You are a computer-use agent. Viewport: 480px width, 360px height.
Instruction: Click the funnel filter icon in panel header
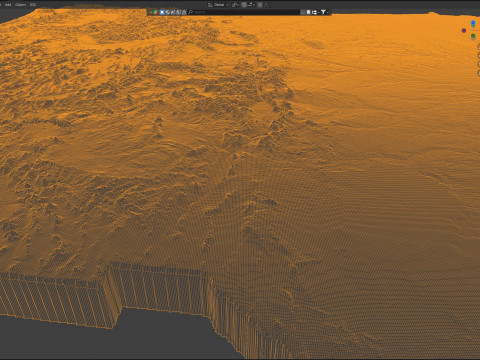323,12
